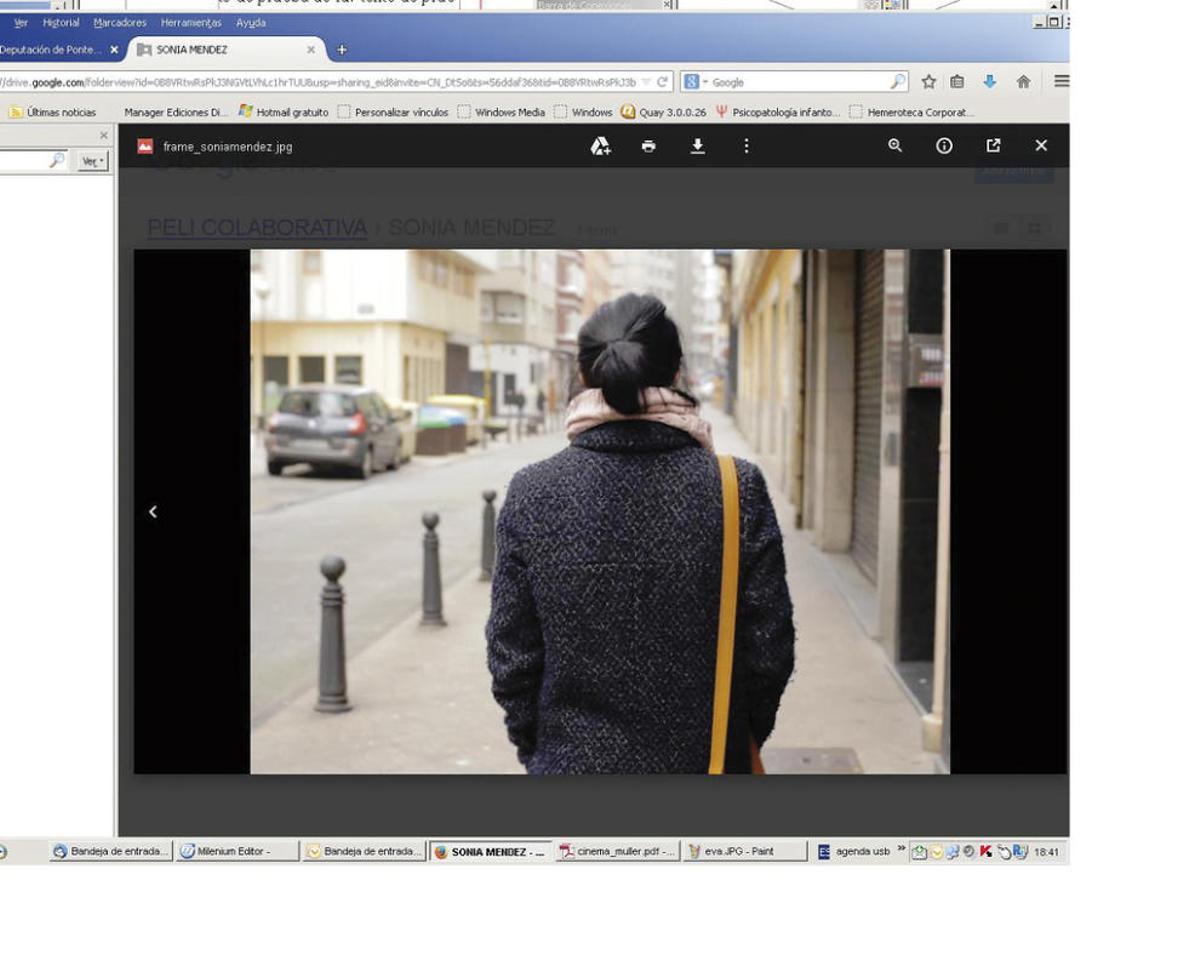1200x960 pixels.
Task: Show hidden taskbar items chevron
Action: pos(901,849)
